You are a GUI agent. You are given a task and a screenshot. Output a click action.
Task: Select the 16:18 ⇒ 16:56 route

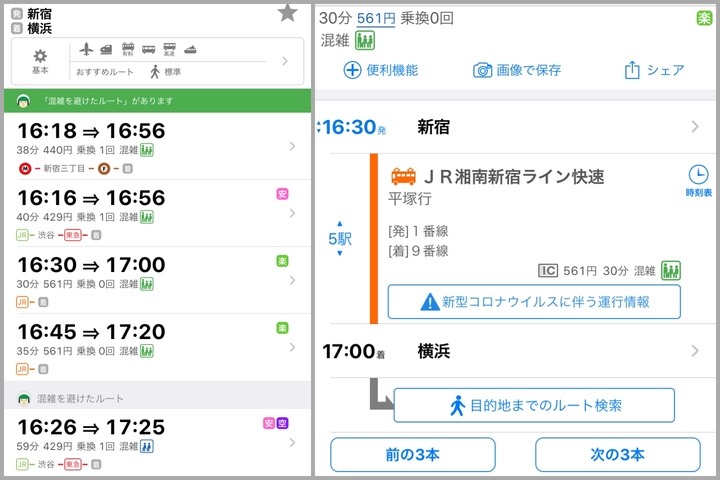coord(150,146)
